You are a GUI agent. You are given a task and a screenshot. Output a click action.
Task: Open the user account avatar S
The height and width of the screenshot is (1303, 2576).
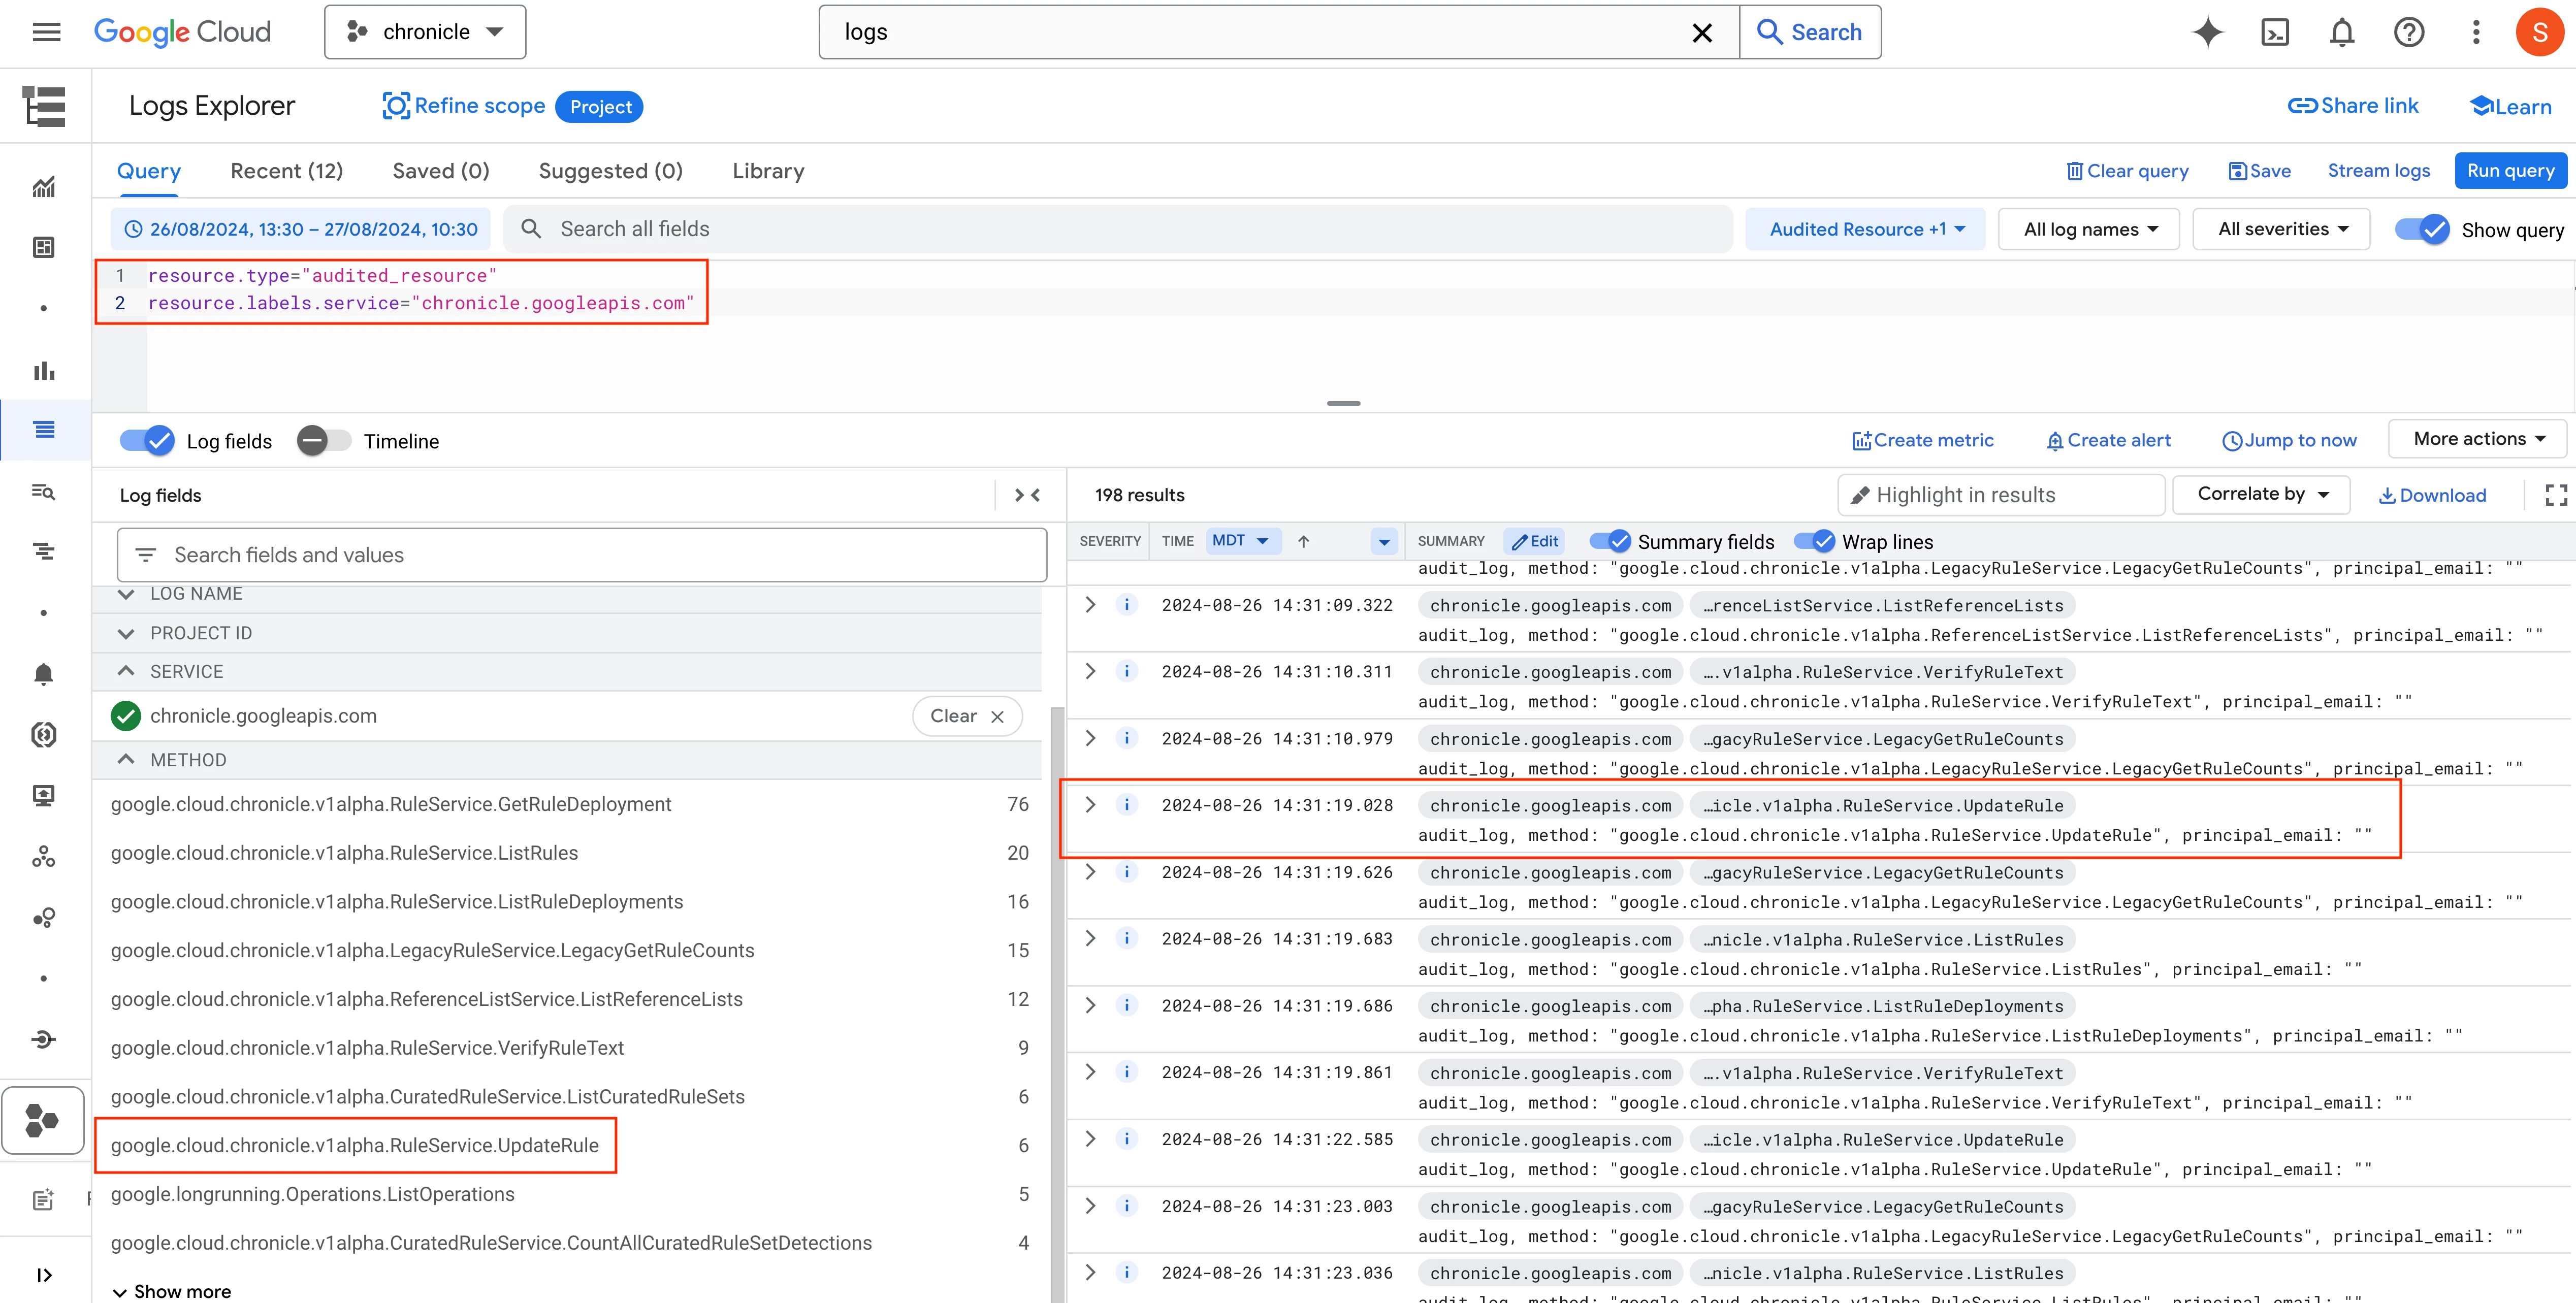click(x=2539, y=32)
